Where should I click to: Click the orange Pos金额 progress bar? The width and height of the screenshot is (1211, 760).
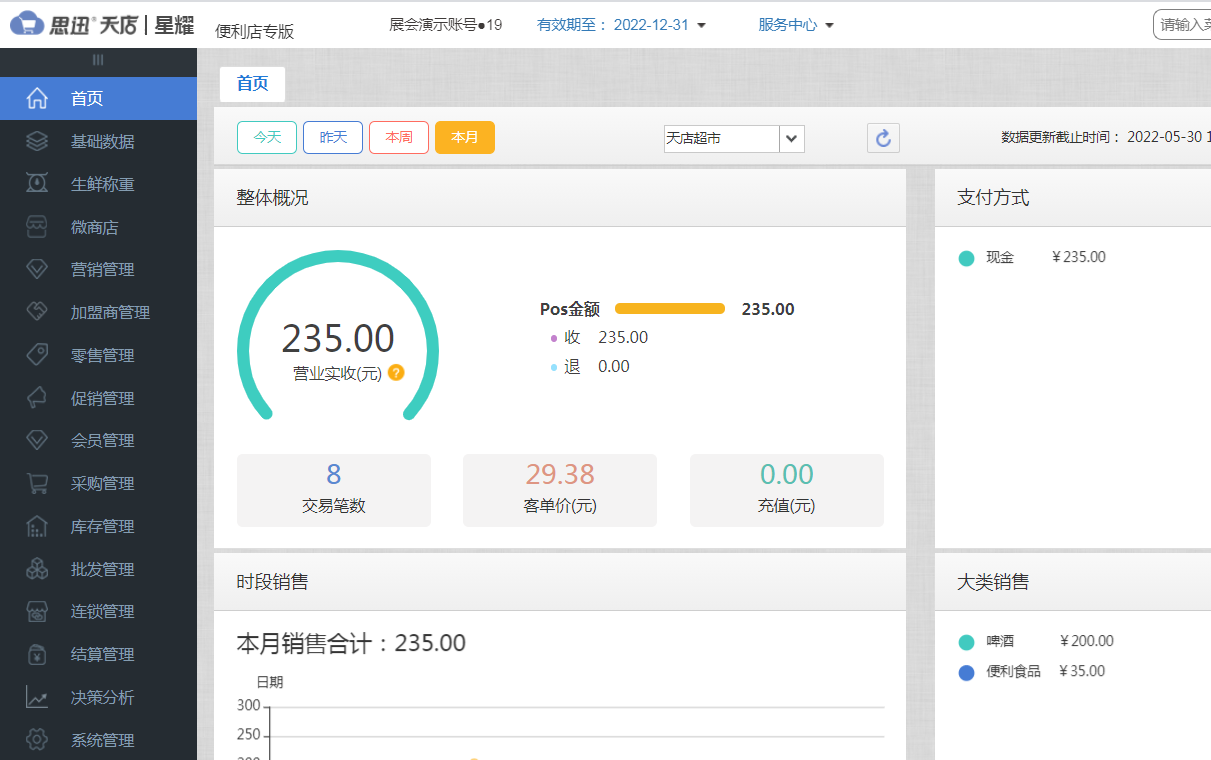[x=670, y=309]
